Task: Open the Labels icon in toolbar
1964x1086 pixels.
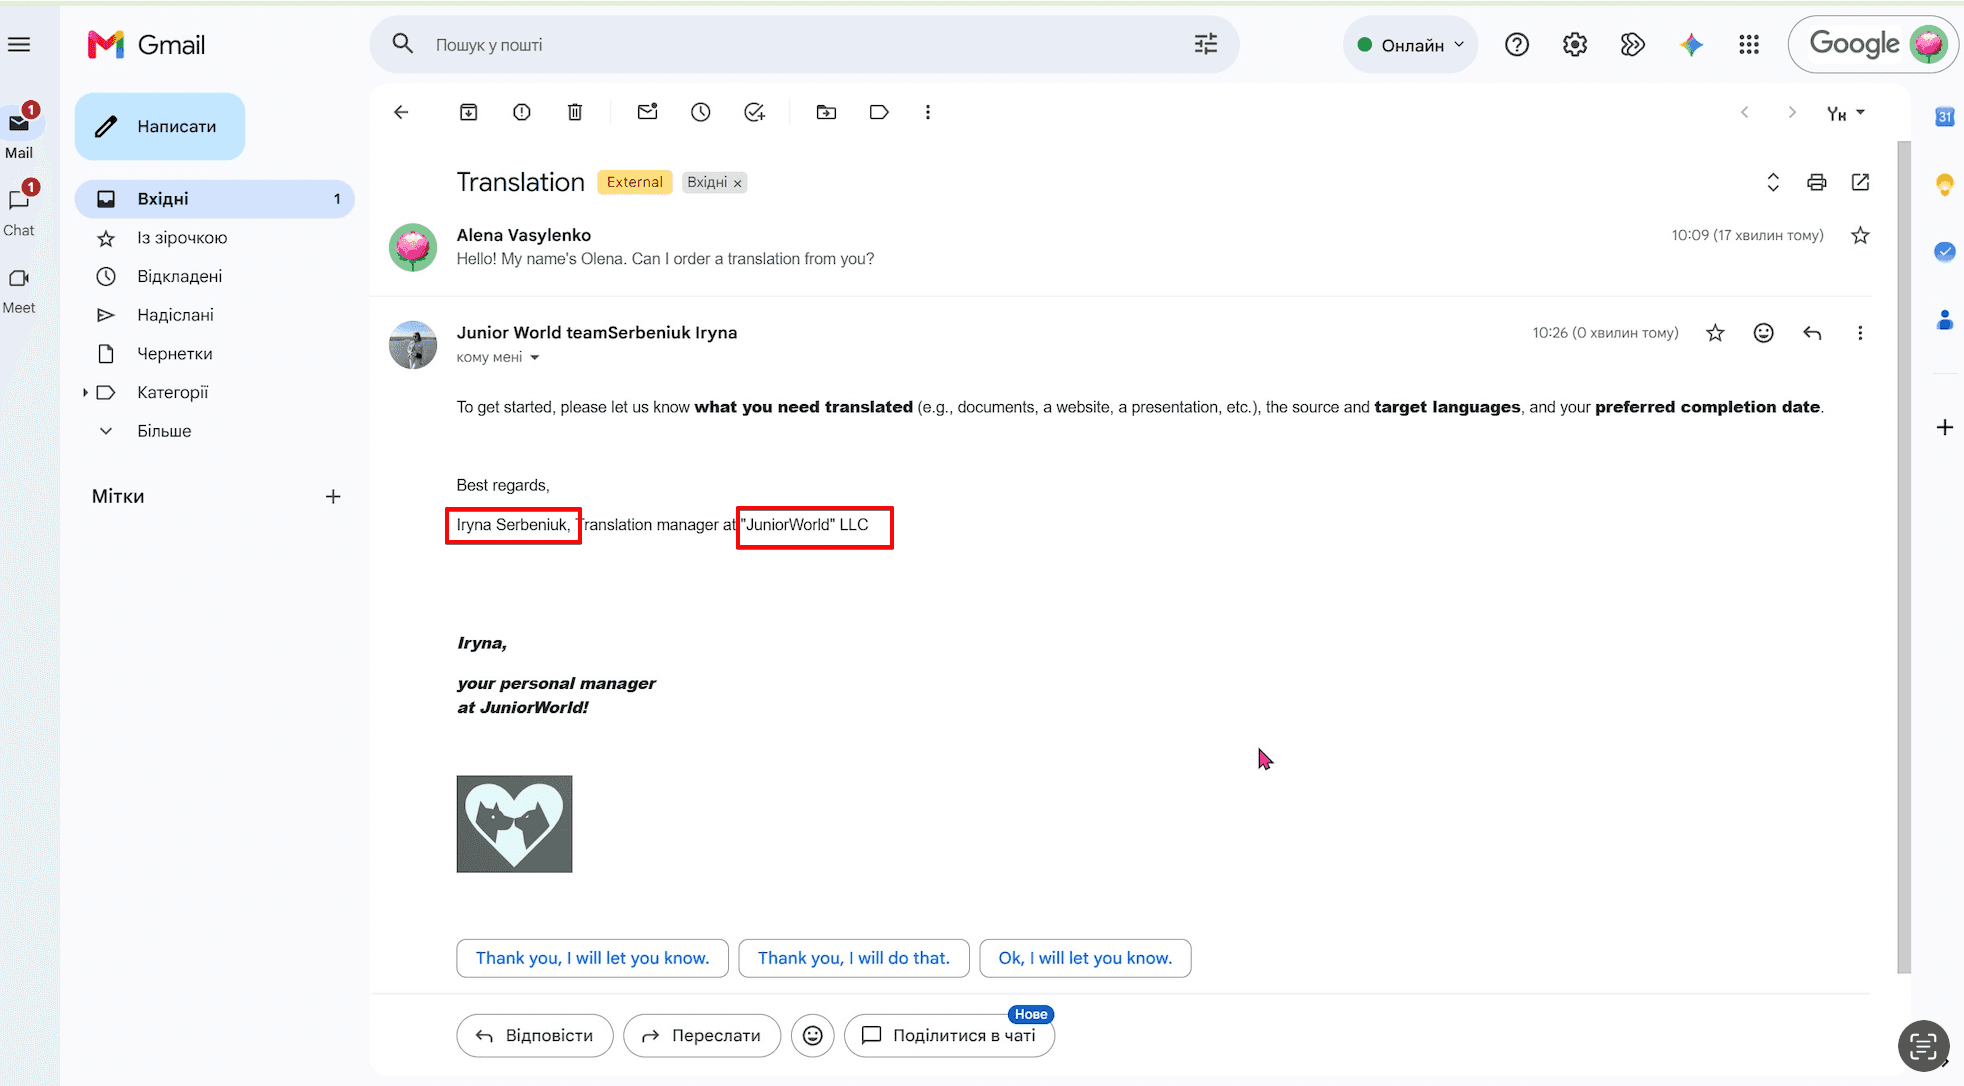Action: pos(879,112)
